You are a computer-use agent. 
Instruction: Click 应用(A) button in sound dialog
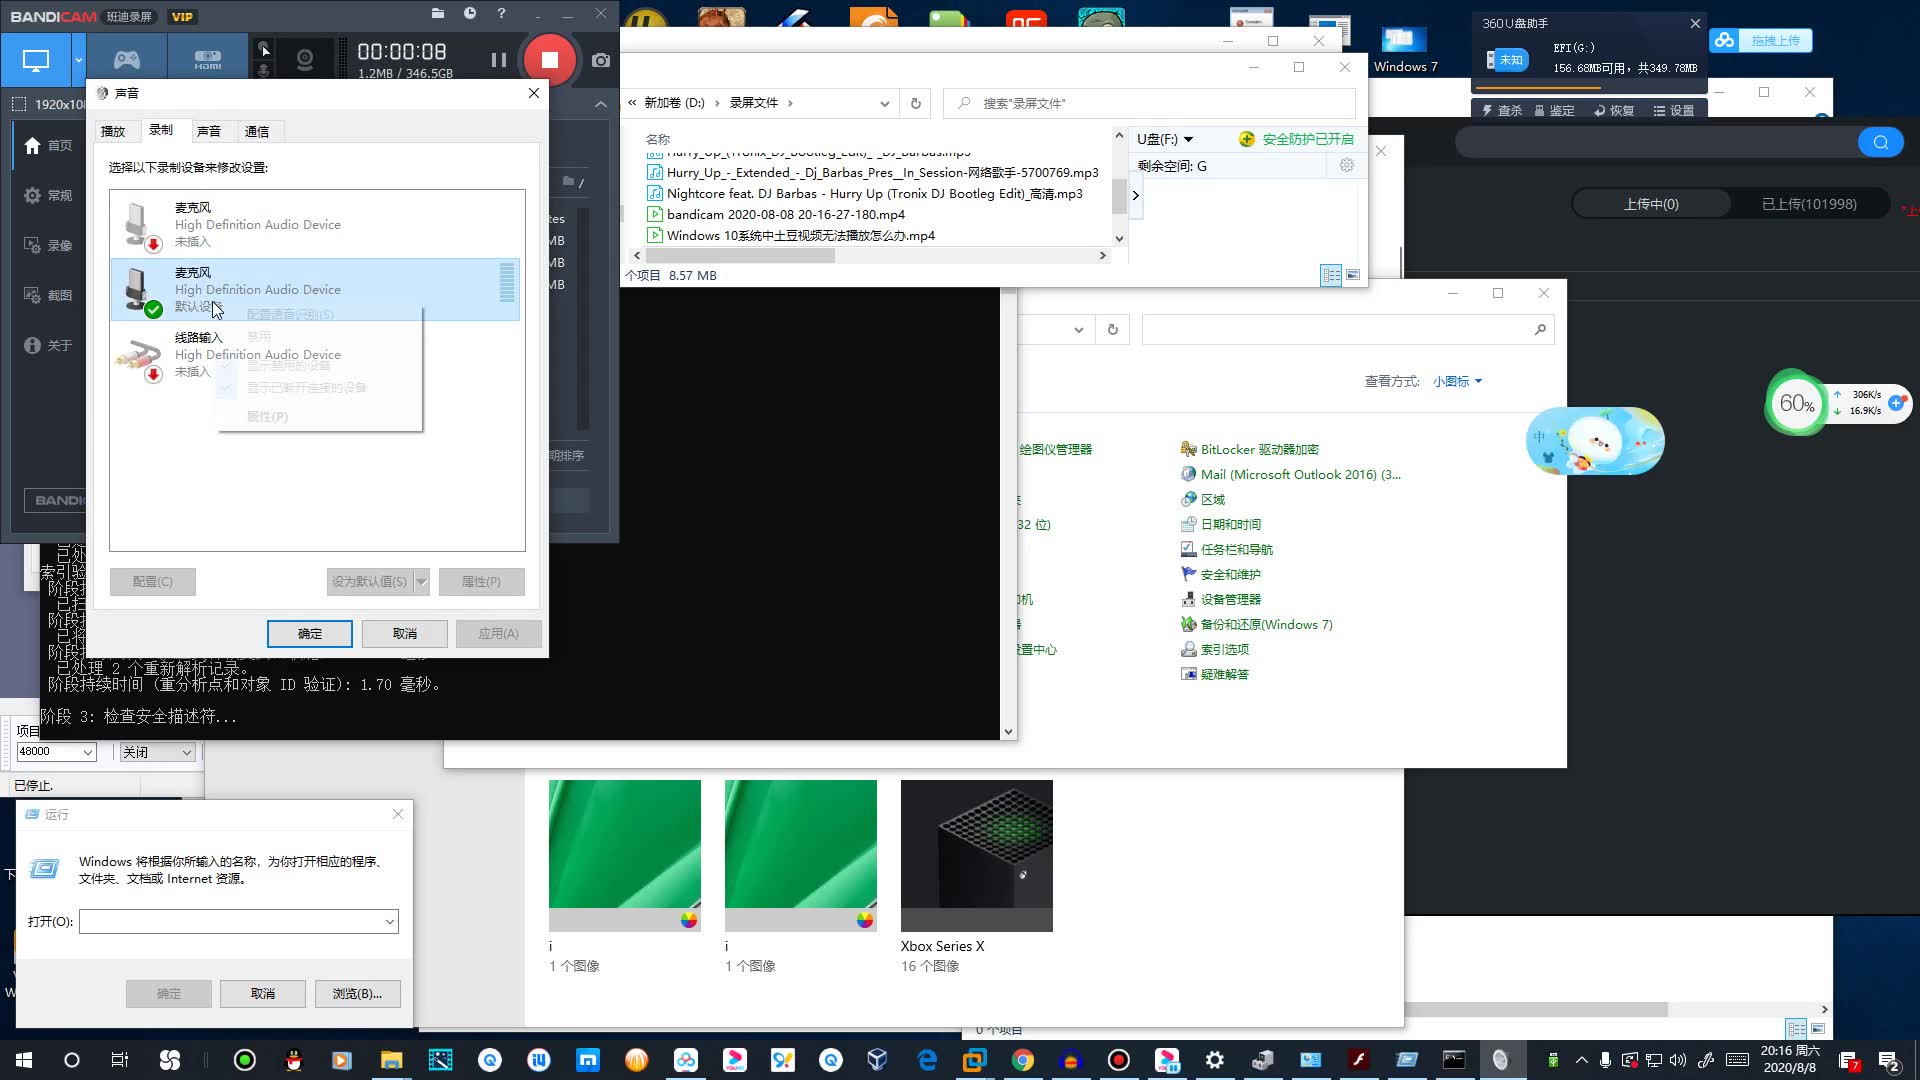click(498, 633)
